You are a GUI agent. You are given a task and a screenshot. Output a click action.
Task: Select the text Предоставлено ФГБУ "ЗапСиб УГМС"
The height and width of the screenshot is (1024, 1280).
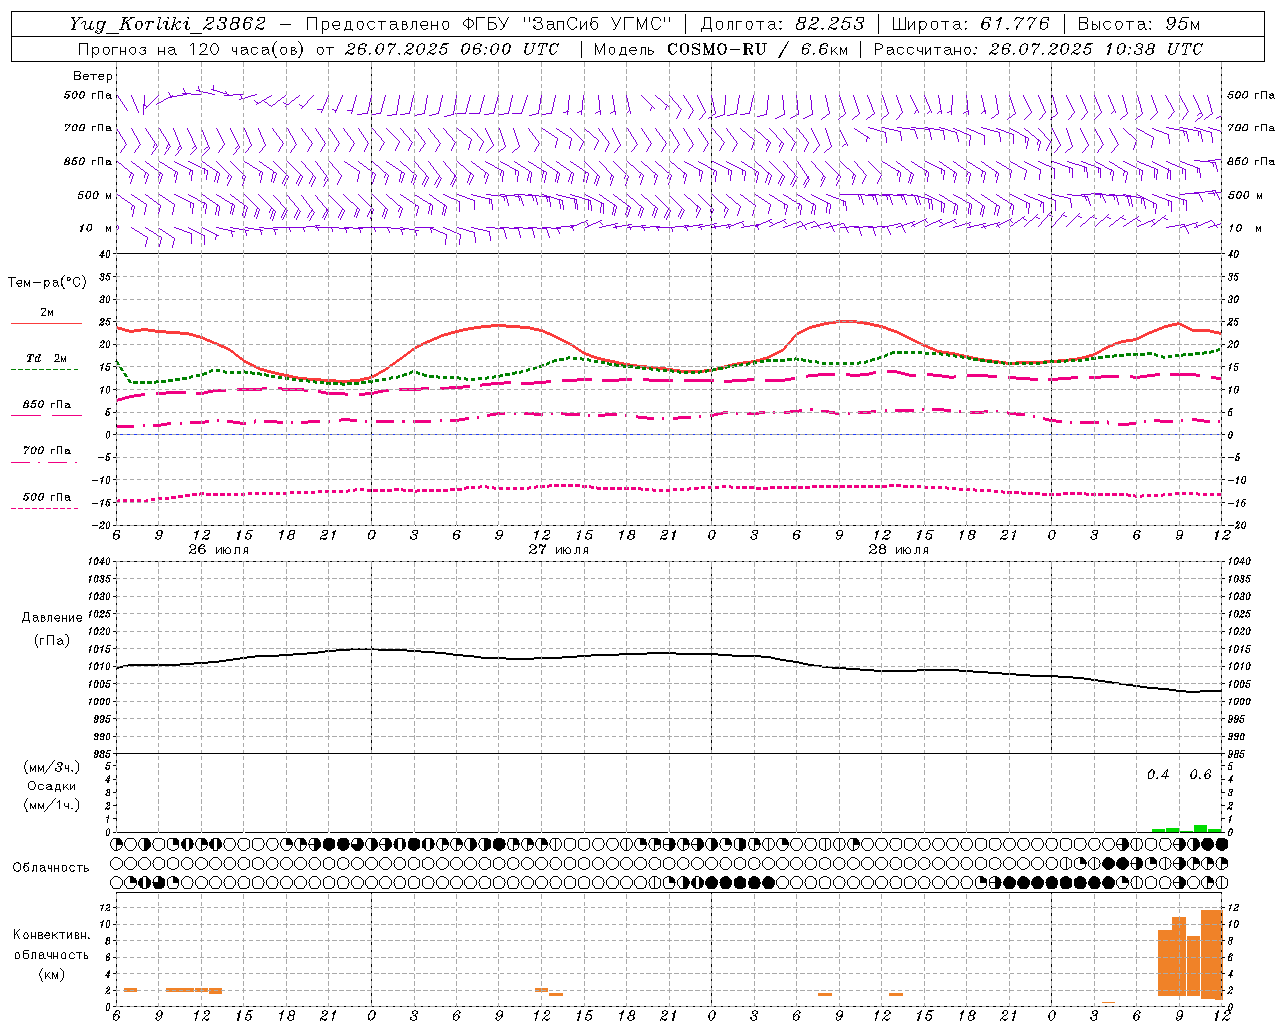489,24
